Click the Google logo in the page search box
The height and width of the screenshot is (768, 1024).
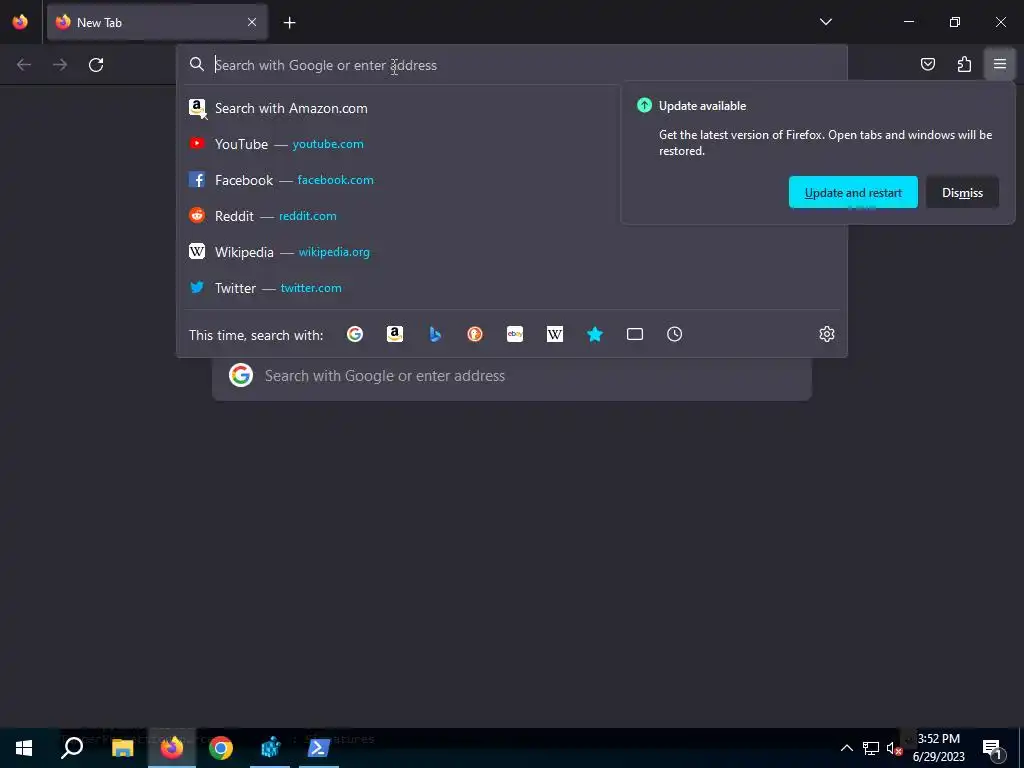point(241,376)
